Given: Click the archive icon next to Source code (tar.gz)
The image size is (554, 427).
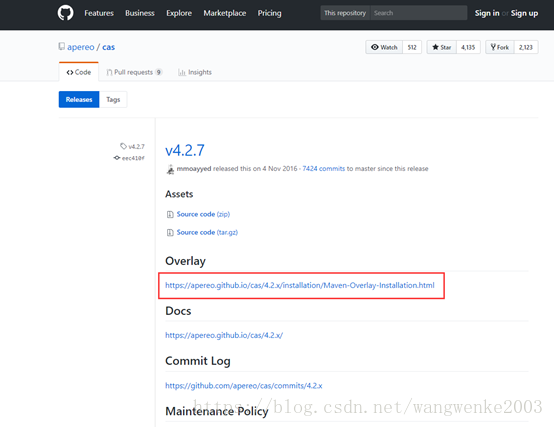Looking at the screenshot, I should tap(170, 232).
